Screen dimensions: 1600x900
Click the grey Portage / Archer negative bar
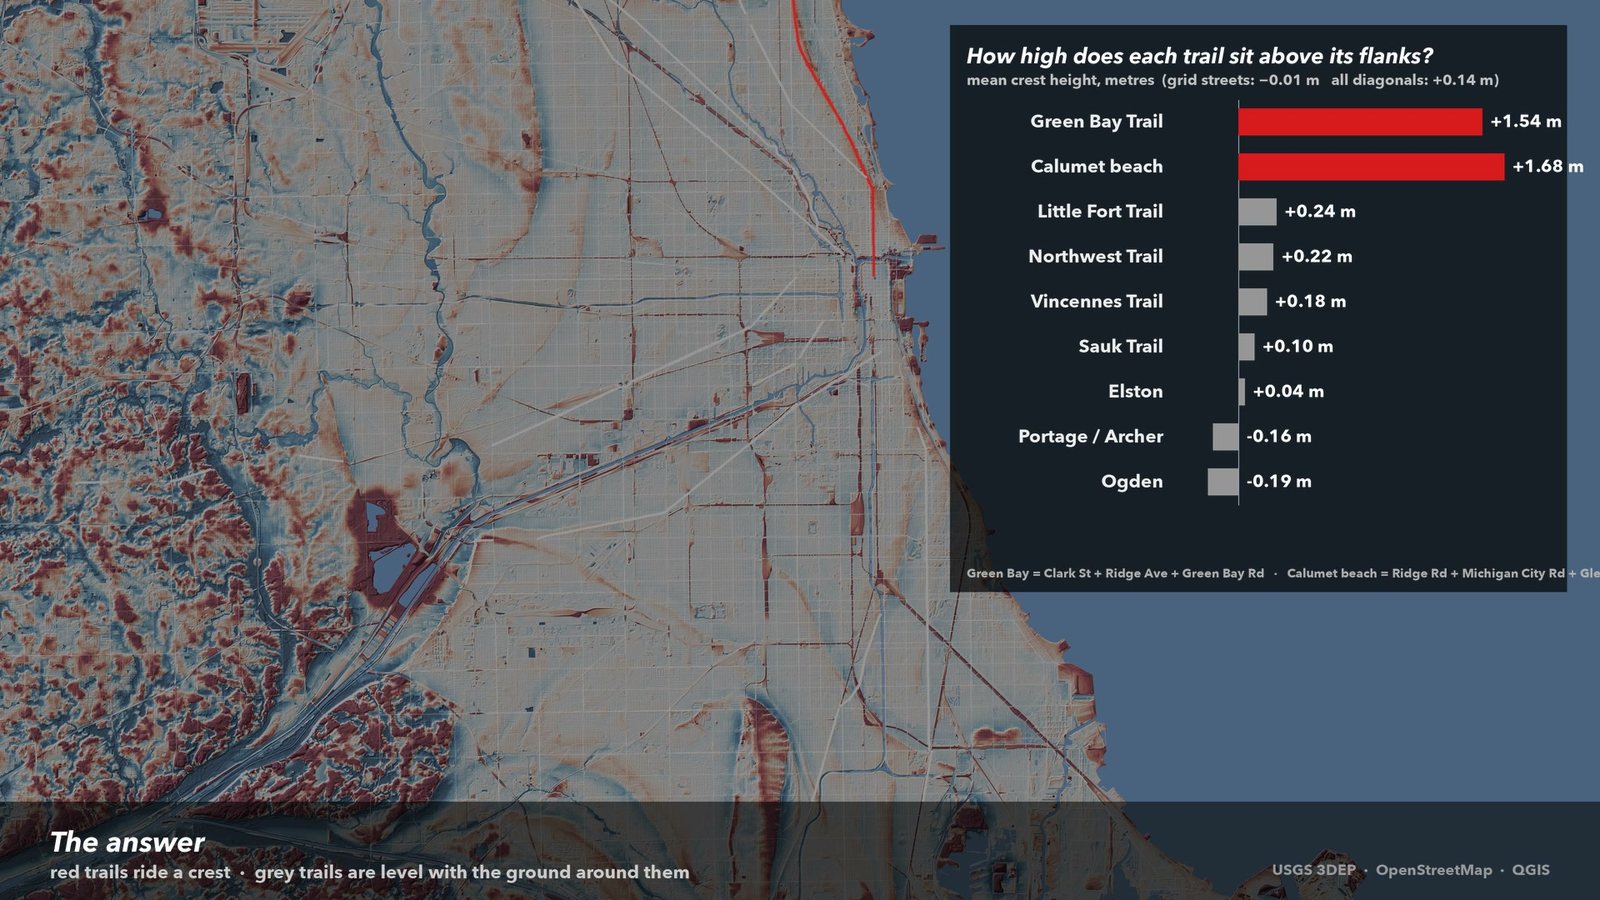click(1226, 437)
